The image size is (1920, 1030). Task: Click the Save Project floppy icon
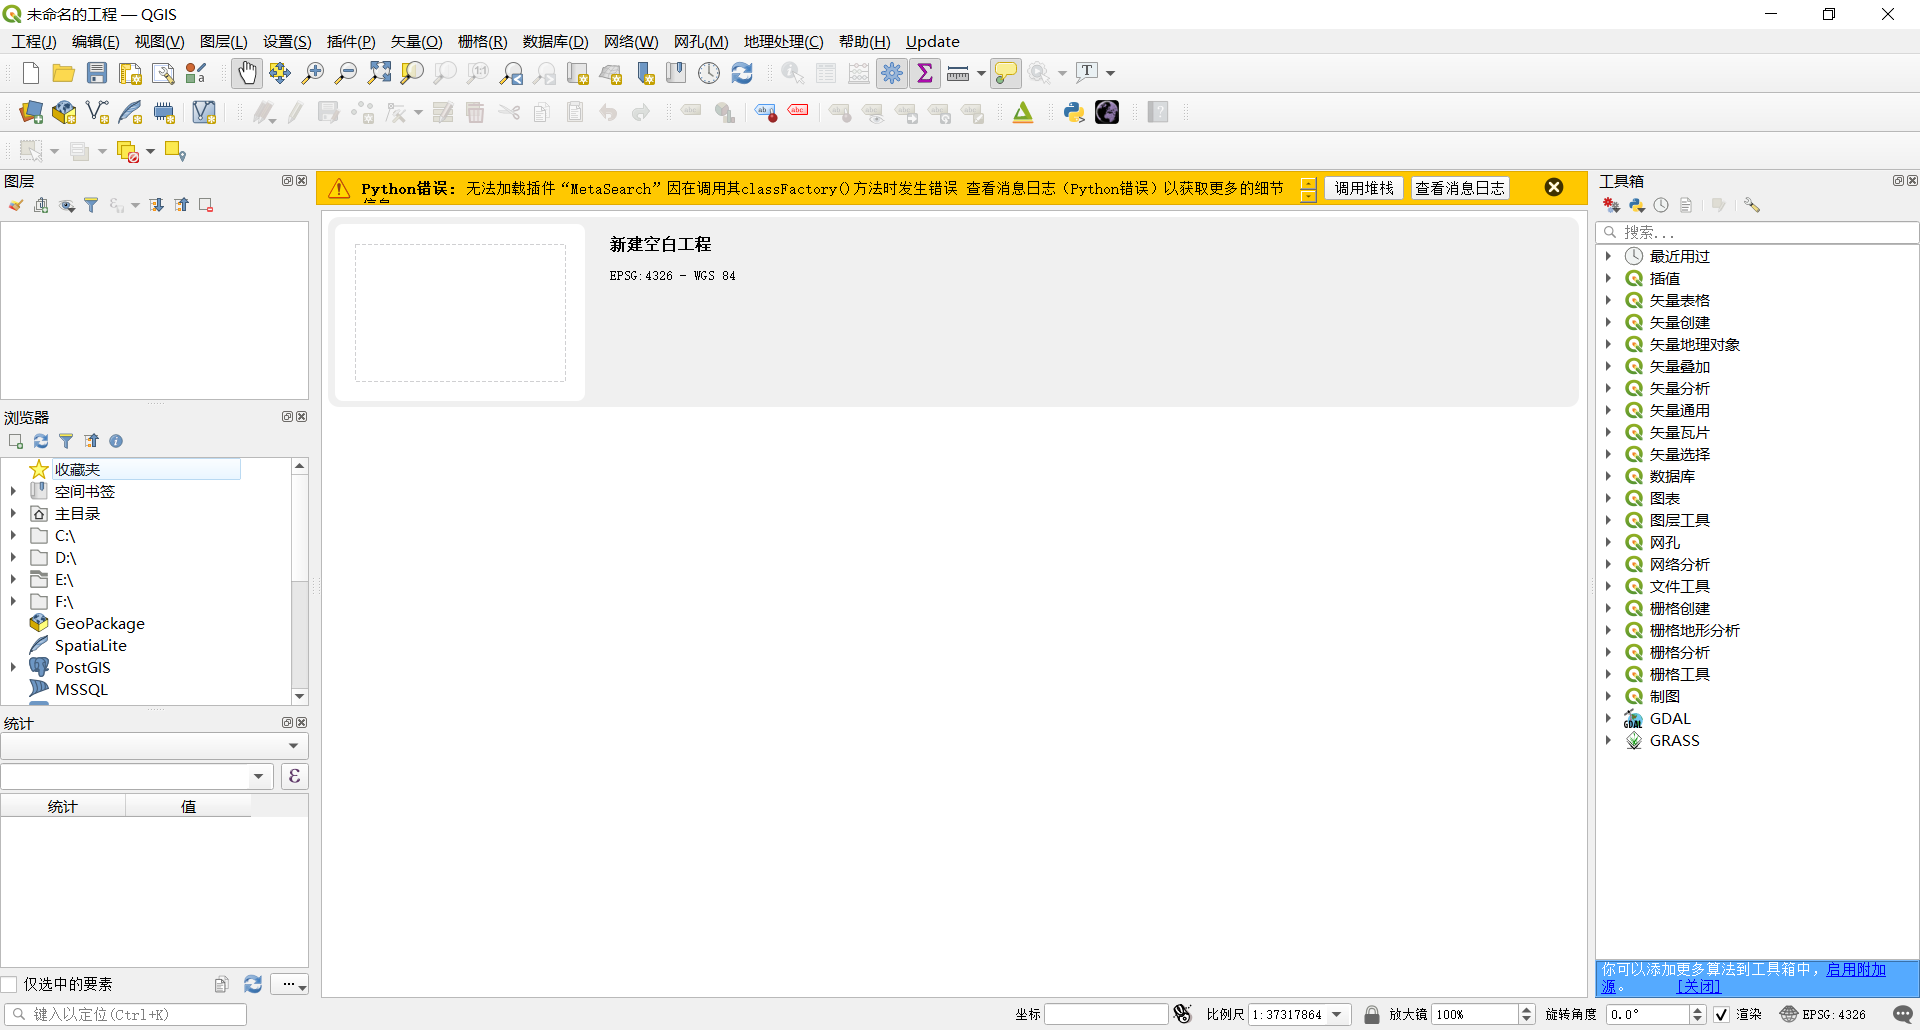point(97,73)
